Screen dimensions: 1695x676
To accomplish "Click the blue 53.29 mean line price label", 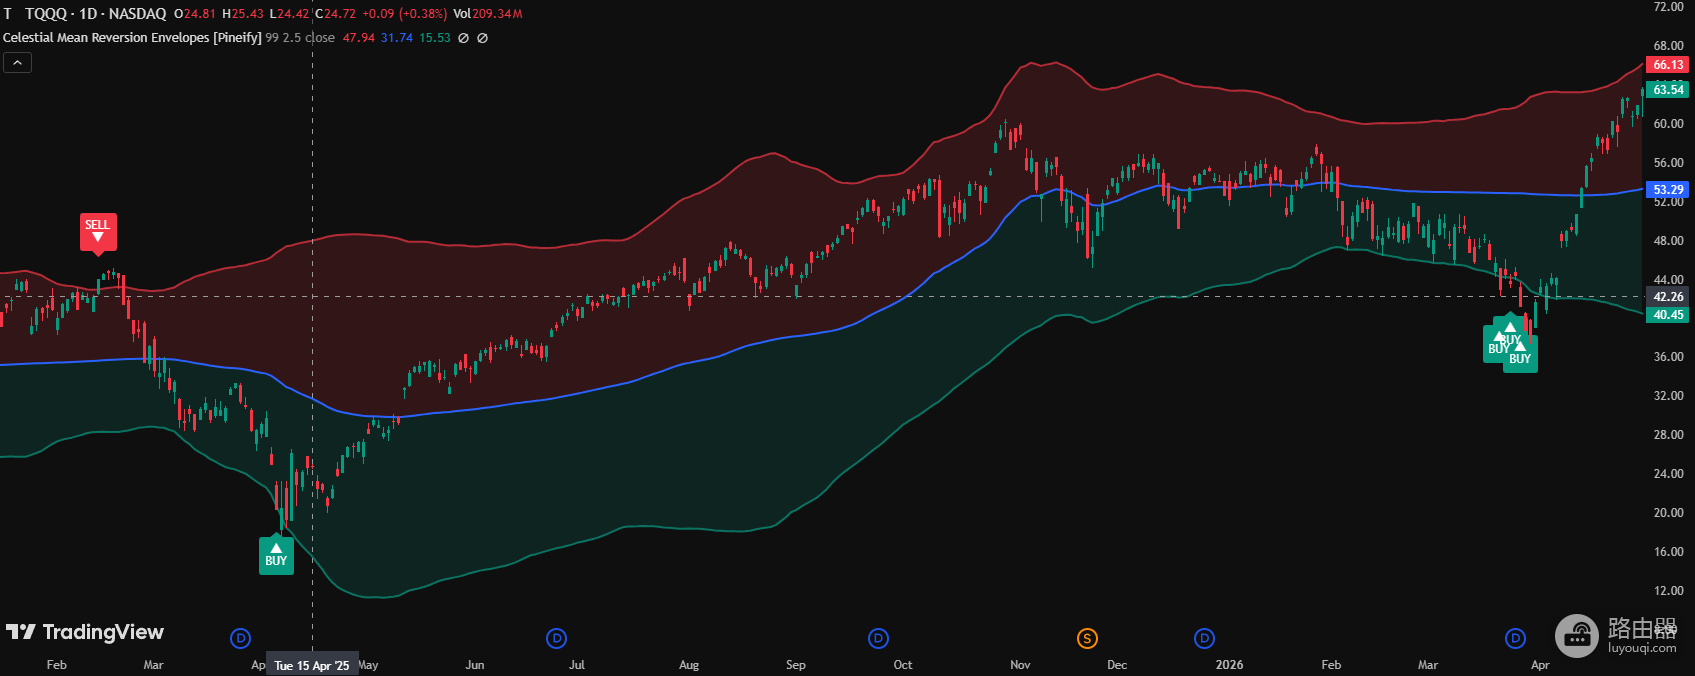I will tap(1668, 189).
